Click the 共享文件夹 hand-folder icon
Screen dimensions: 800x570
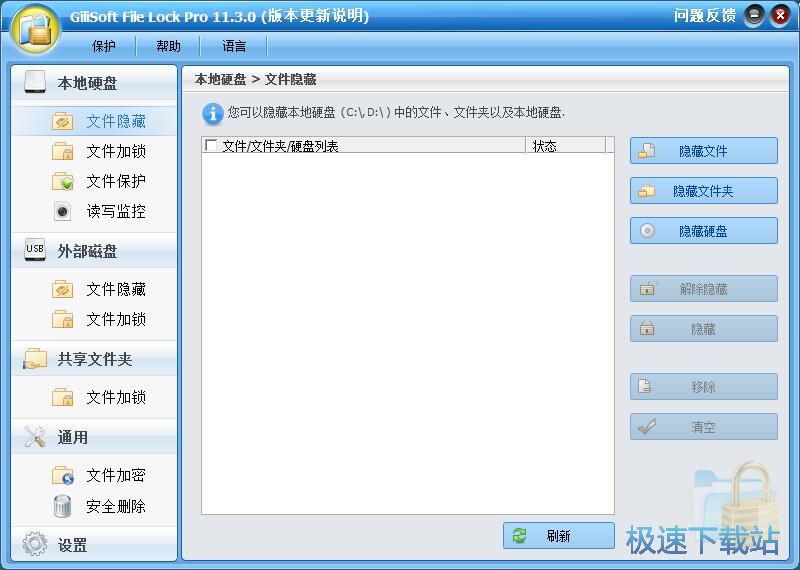(x=35, y=359)
